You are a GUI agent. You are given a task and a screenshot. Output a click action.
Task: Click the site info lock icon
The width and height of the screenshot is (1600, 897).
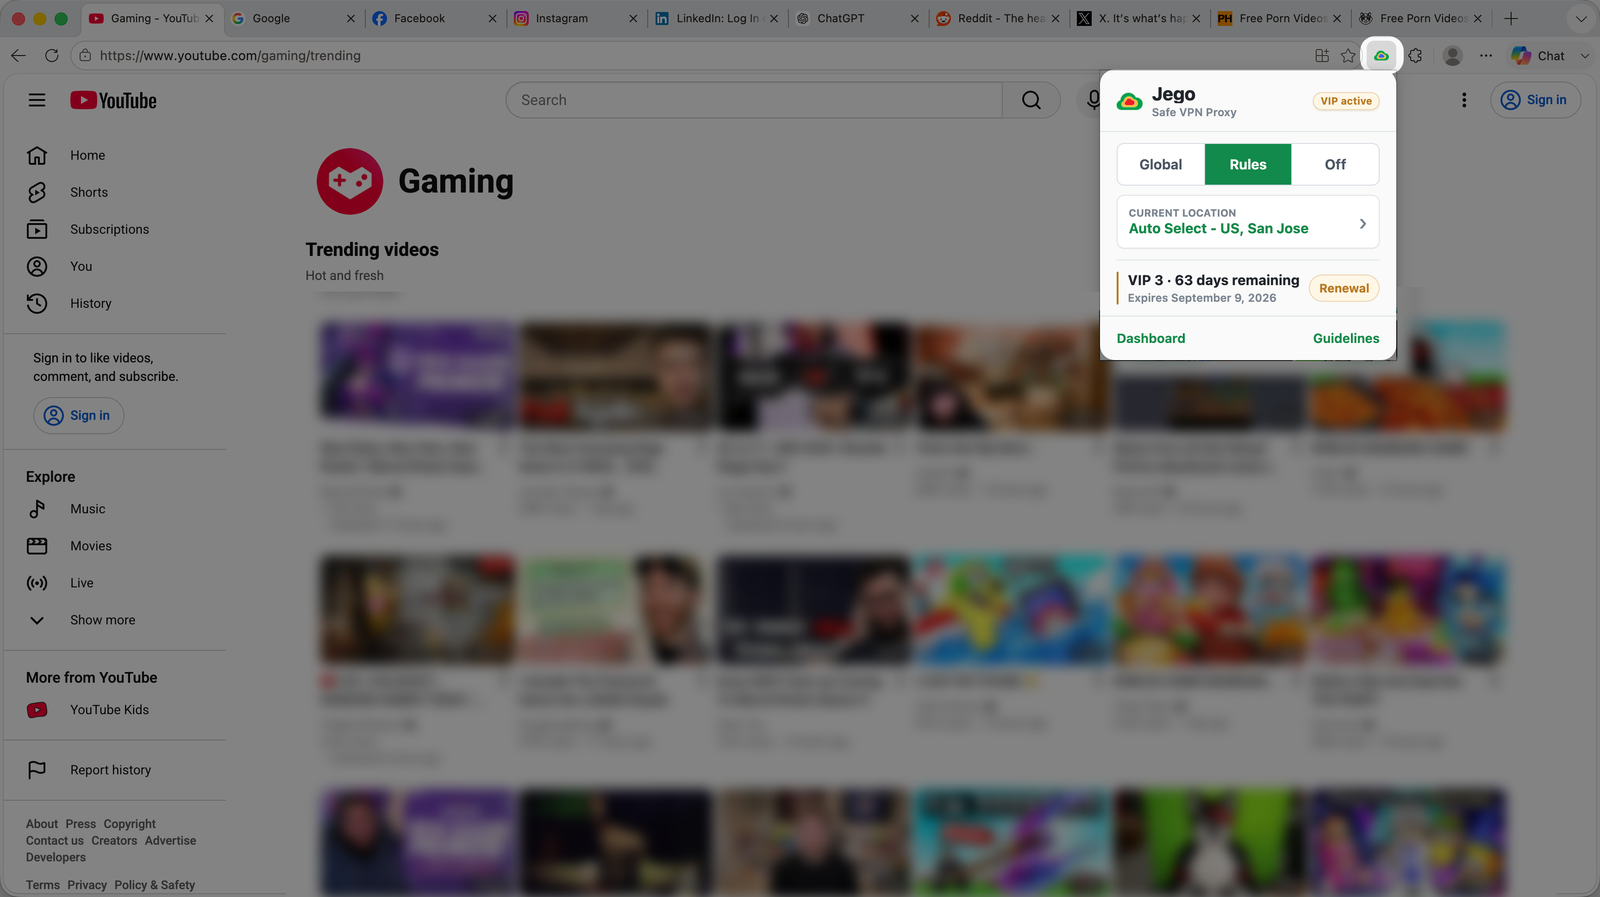85,56
